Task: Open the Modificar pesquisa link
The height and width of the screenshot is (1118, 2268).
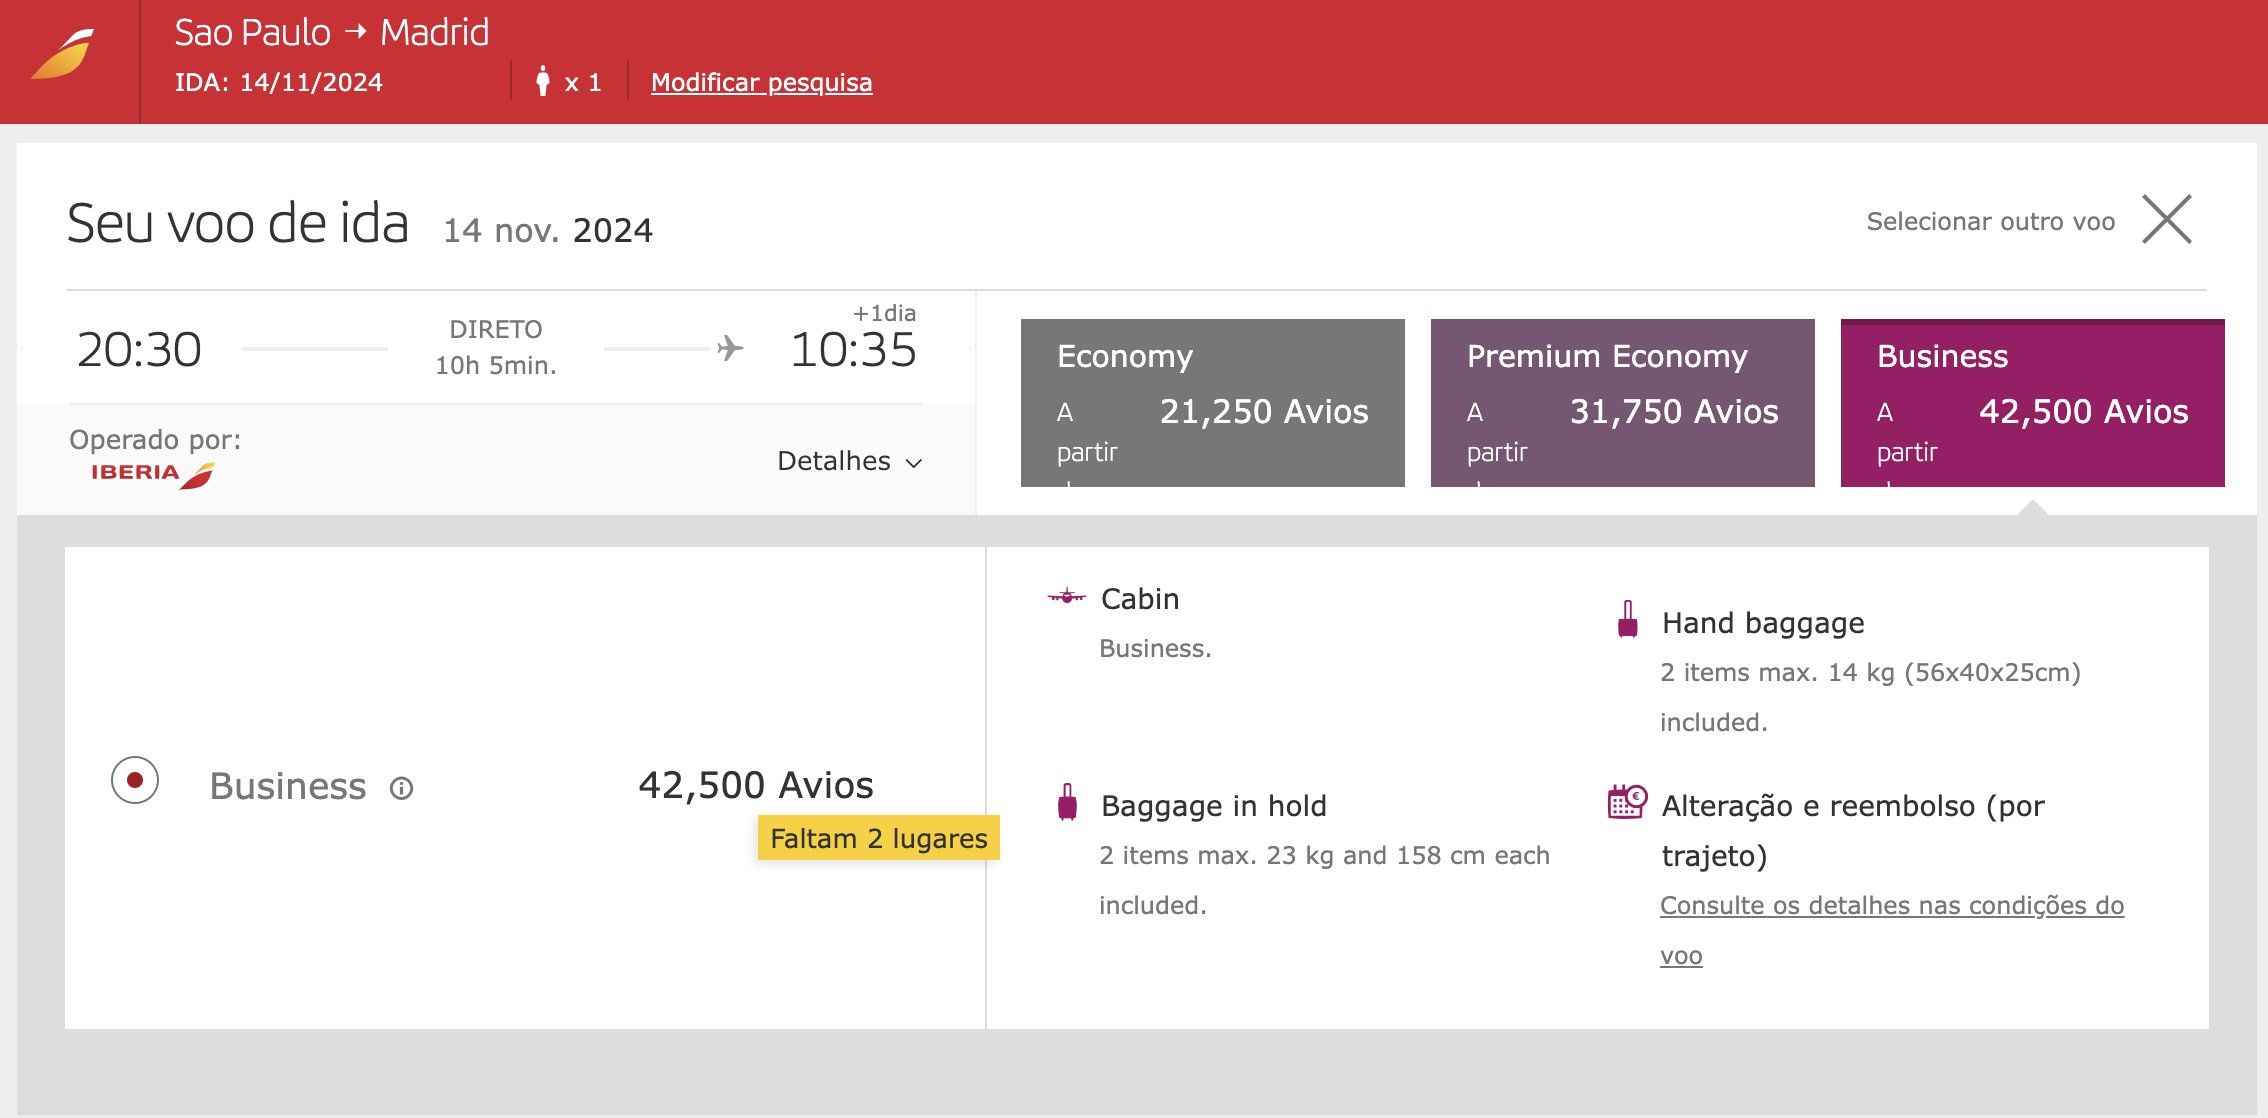Action: pyautogui.click(x=761, y=82)
